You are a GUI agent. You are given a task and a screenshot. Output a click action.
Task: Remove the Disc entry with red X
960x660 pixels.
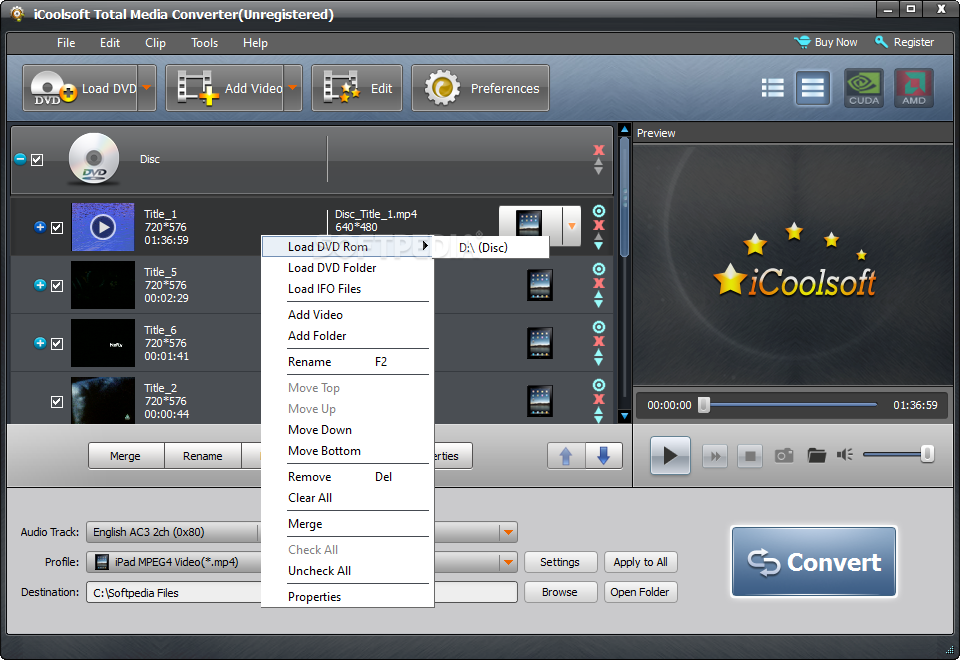point(599,150)
